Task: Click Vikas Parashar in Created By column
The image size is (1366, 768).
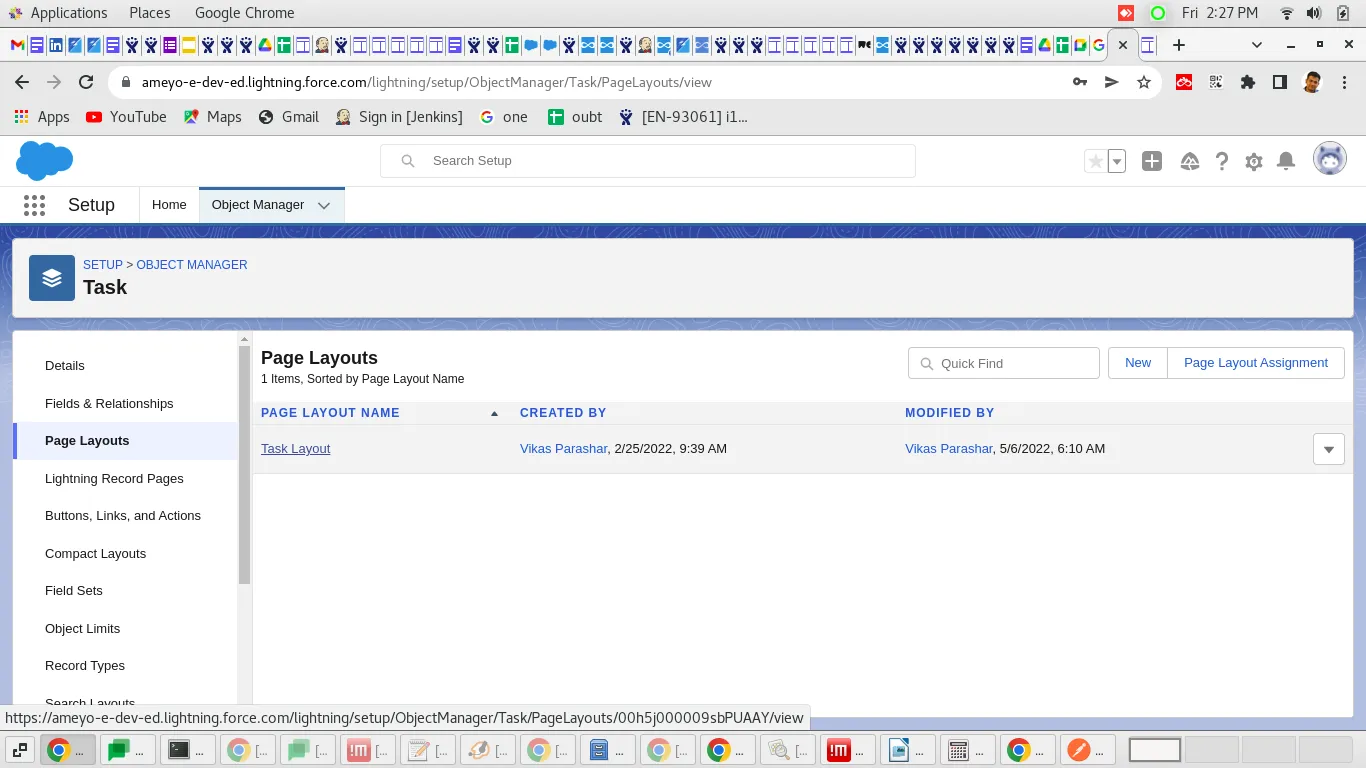Action: click(563, 449)
